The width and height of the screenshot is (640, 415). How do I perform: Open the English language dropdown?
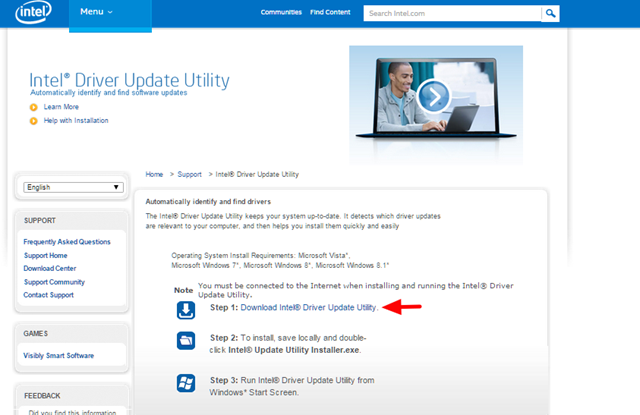(73, 187)
